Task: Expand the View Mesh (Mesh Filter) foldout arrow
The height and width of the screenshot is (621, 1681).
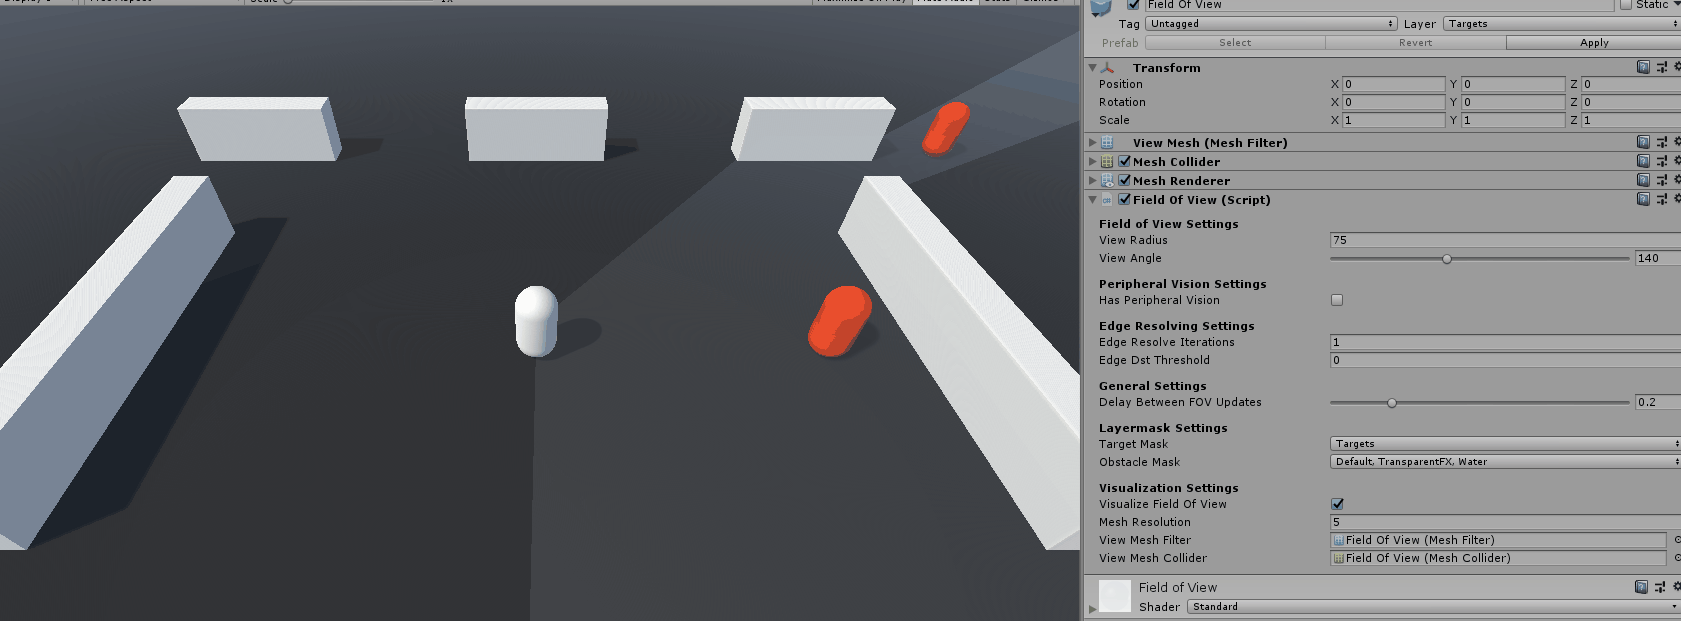Action: pos(1092,143)
